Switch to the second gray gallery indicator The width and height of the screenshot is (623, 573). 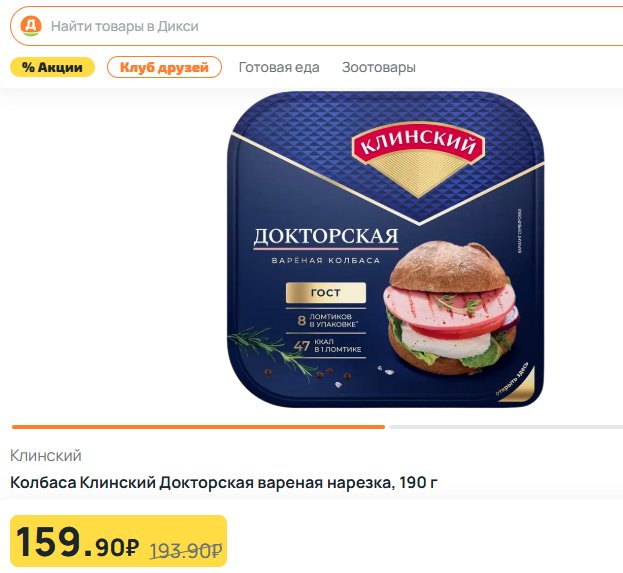click(506, 427)
